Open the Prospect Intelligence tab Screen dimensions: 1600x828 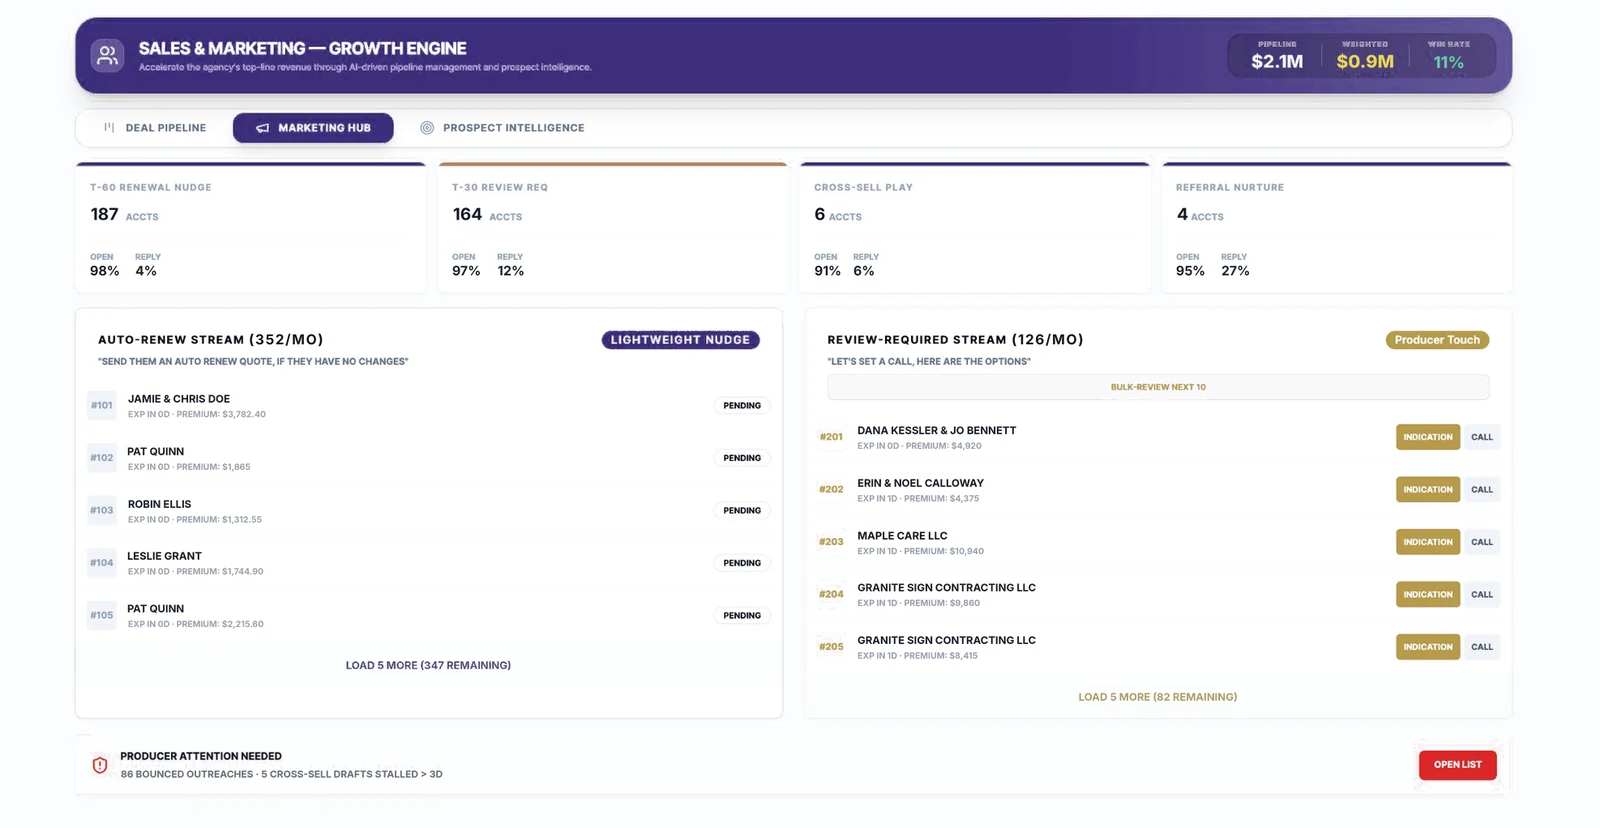click(502, 128)
